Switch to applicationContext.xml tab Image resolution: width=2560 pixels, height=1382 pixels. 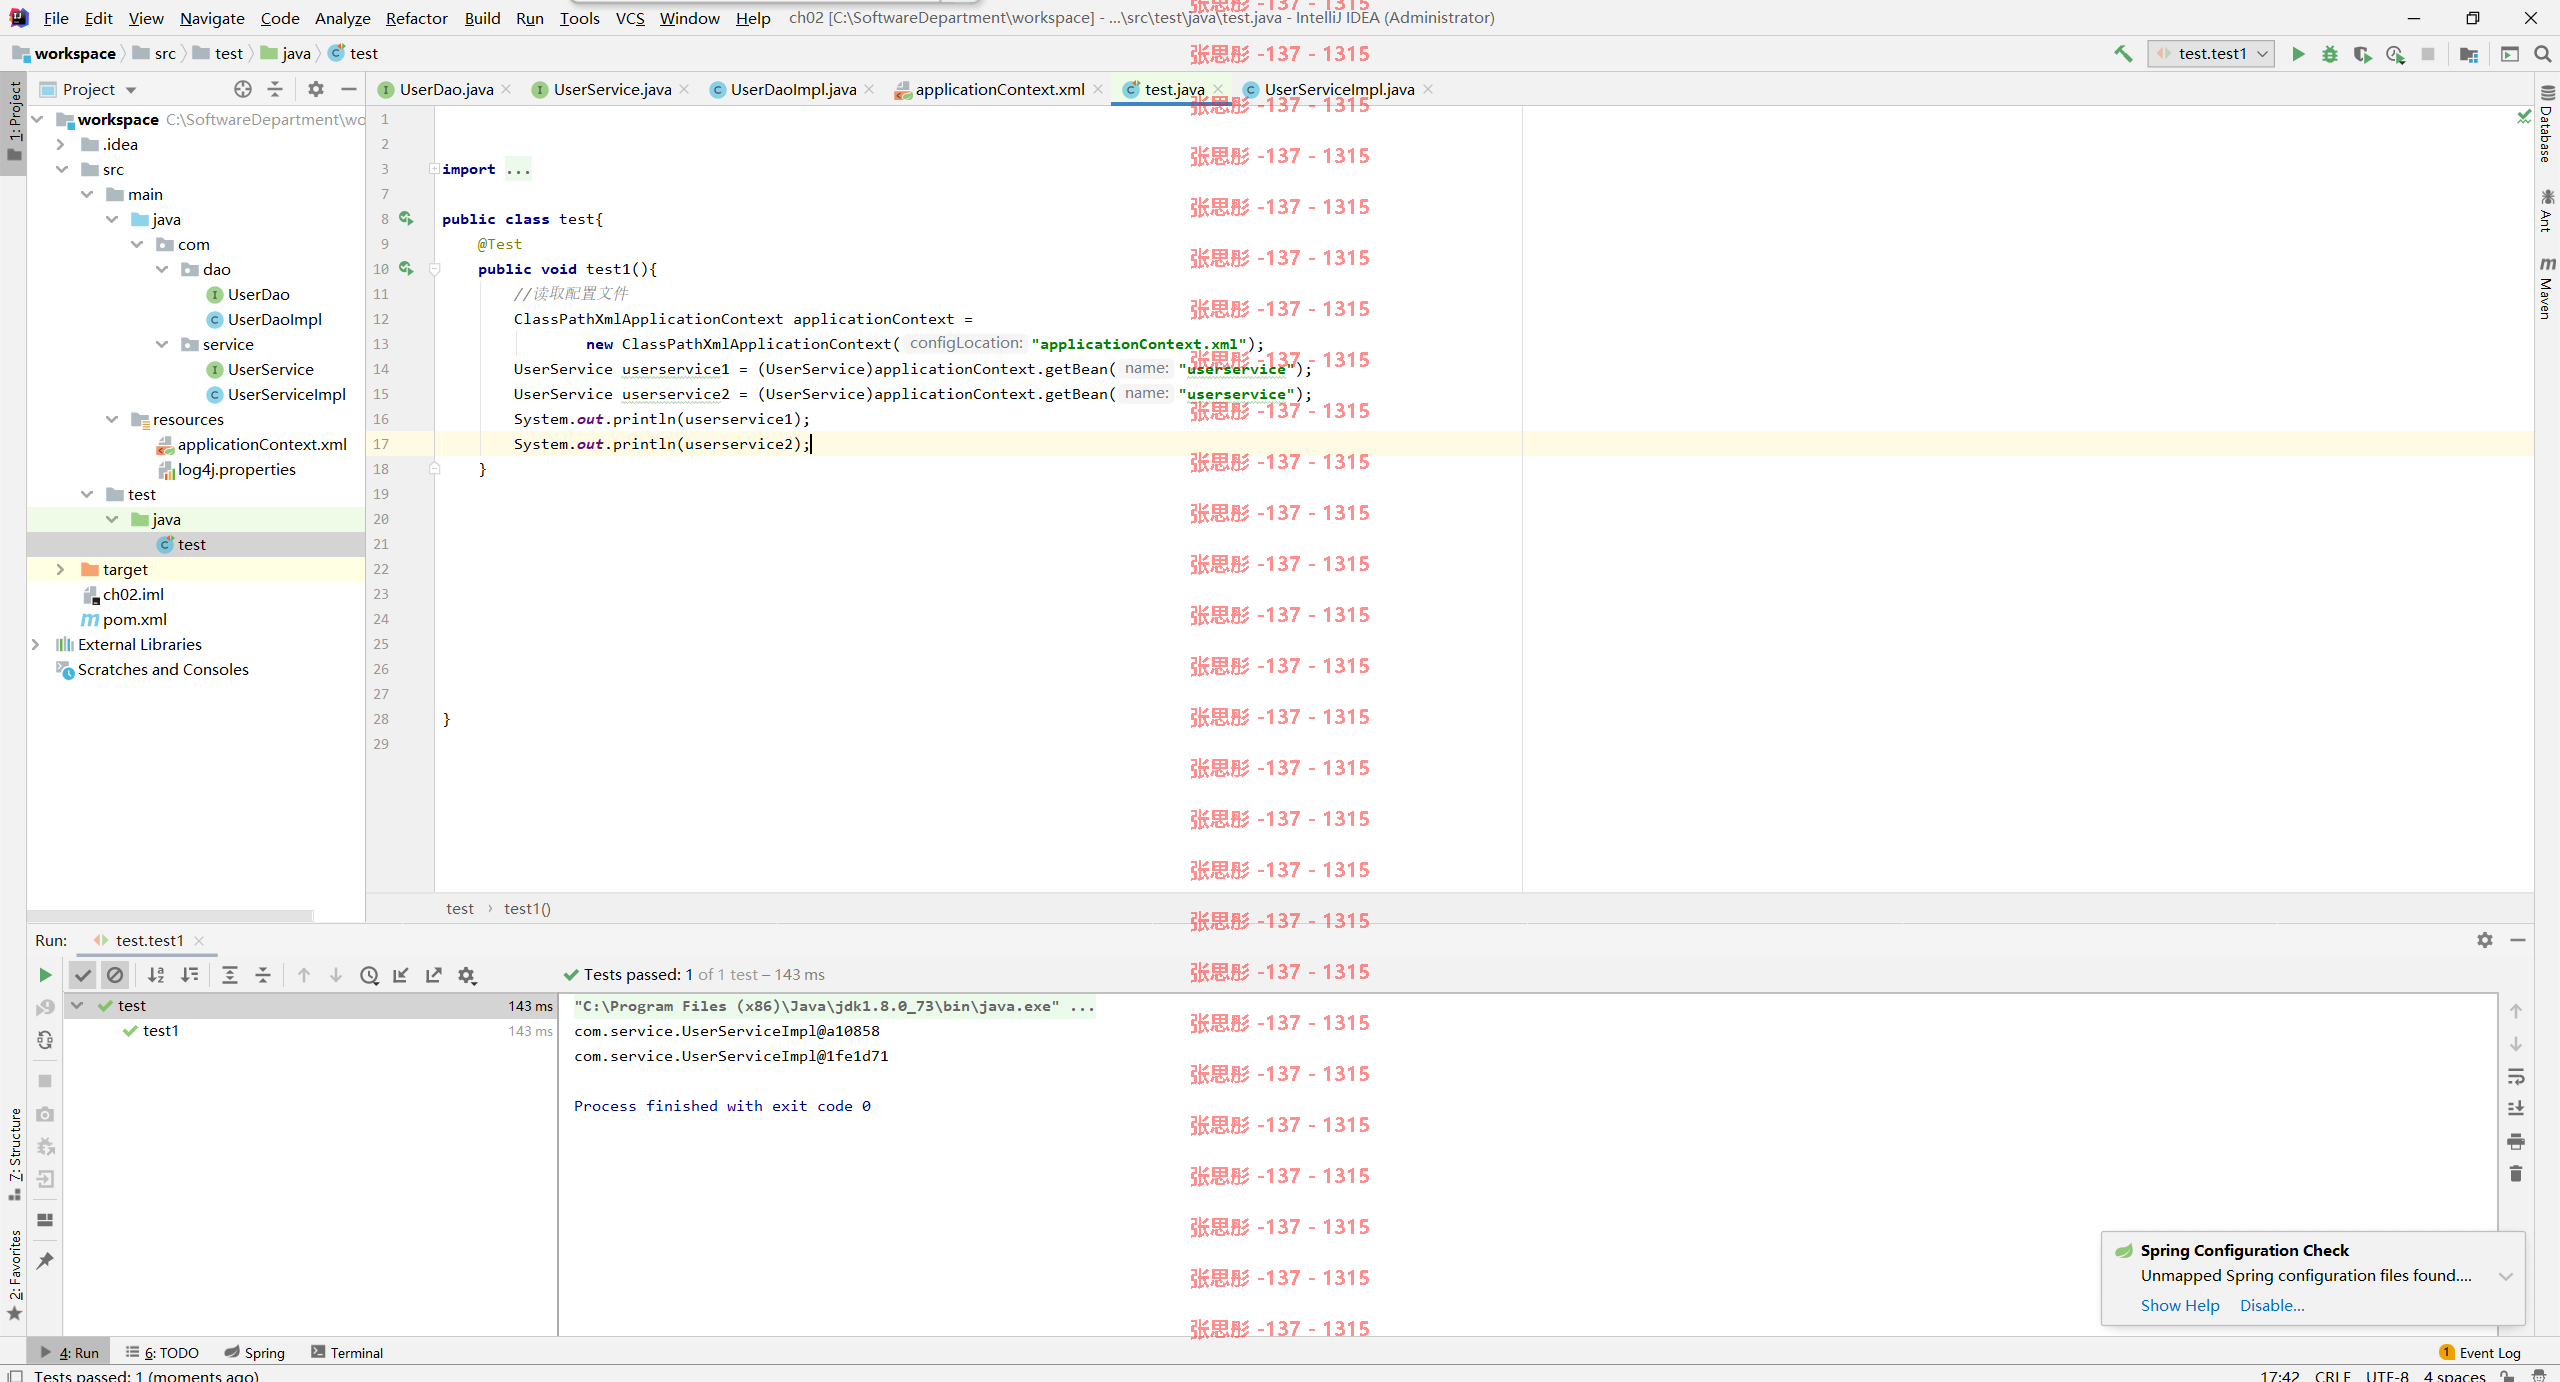tap(999, 89)
